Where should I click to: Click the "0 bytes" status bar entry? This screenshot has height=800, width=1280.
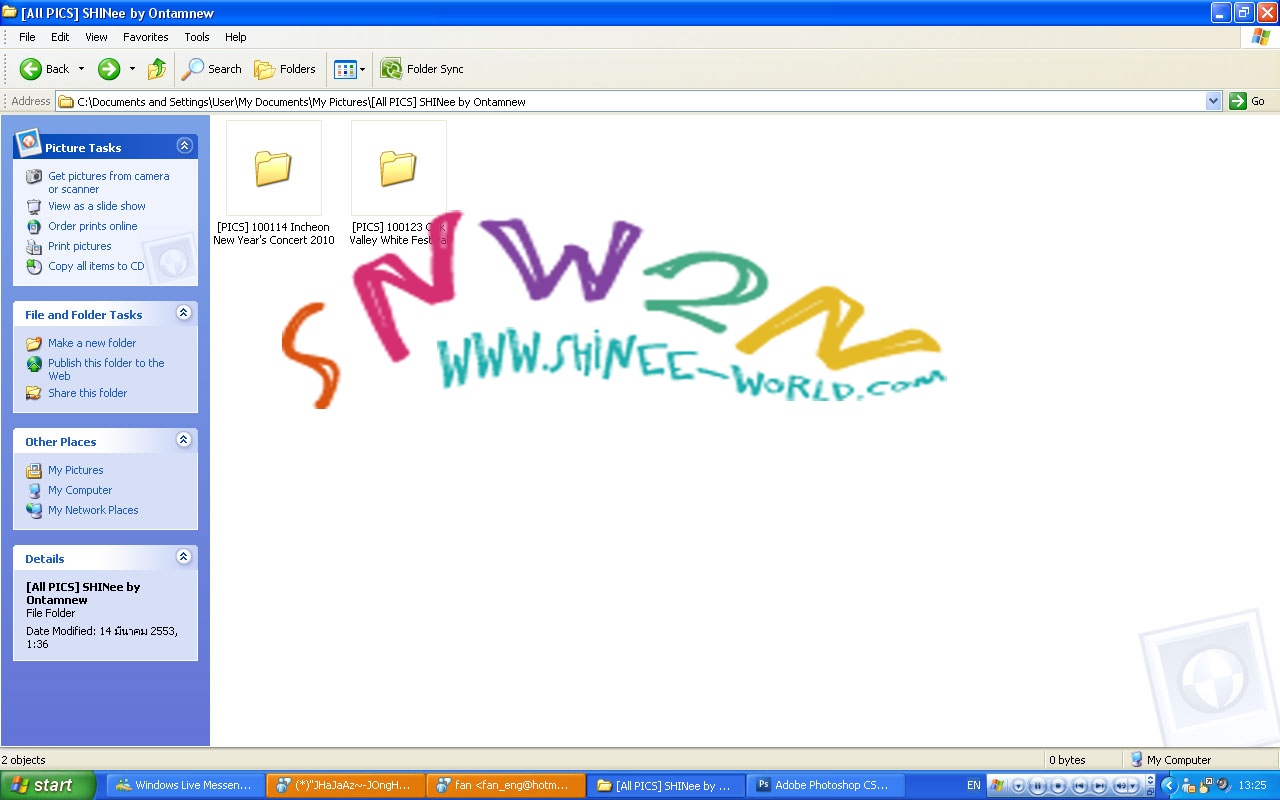click(x=1066, y=760)
